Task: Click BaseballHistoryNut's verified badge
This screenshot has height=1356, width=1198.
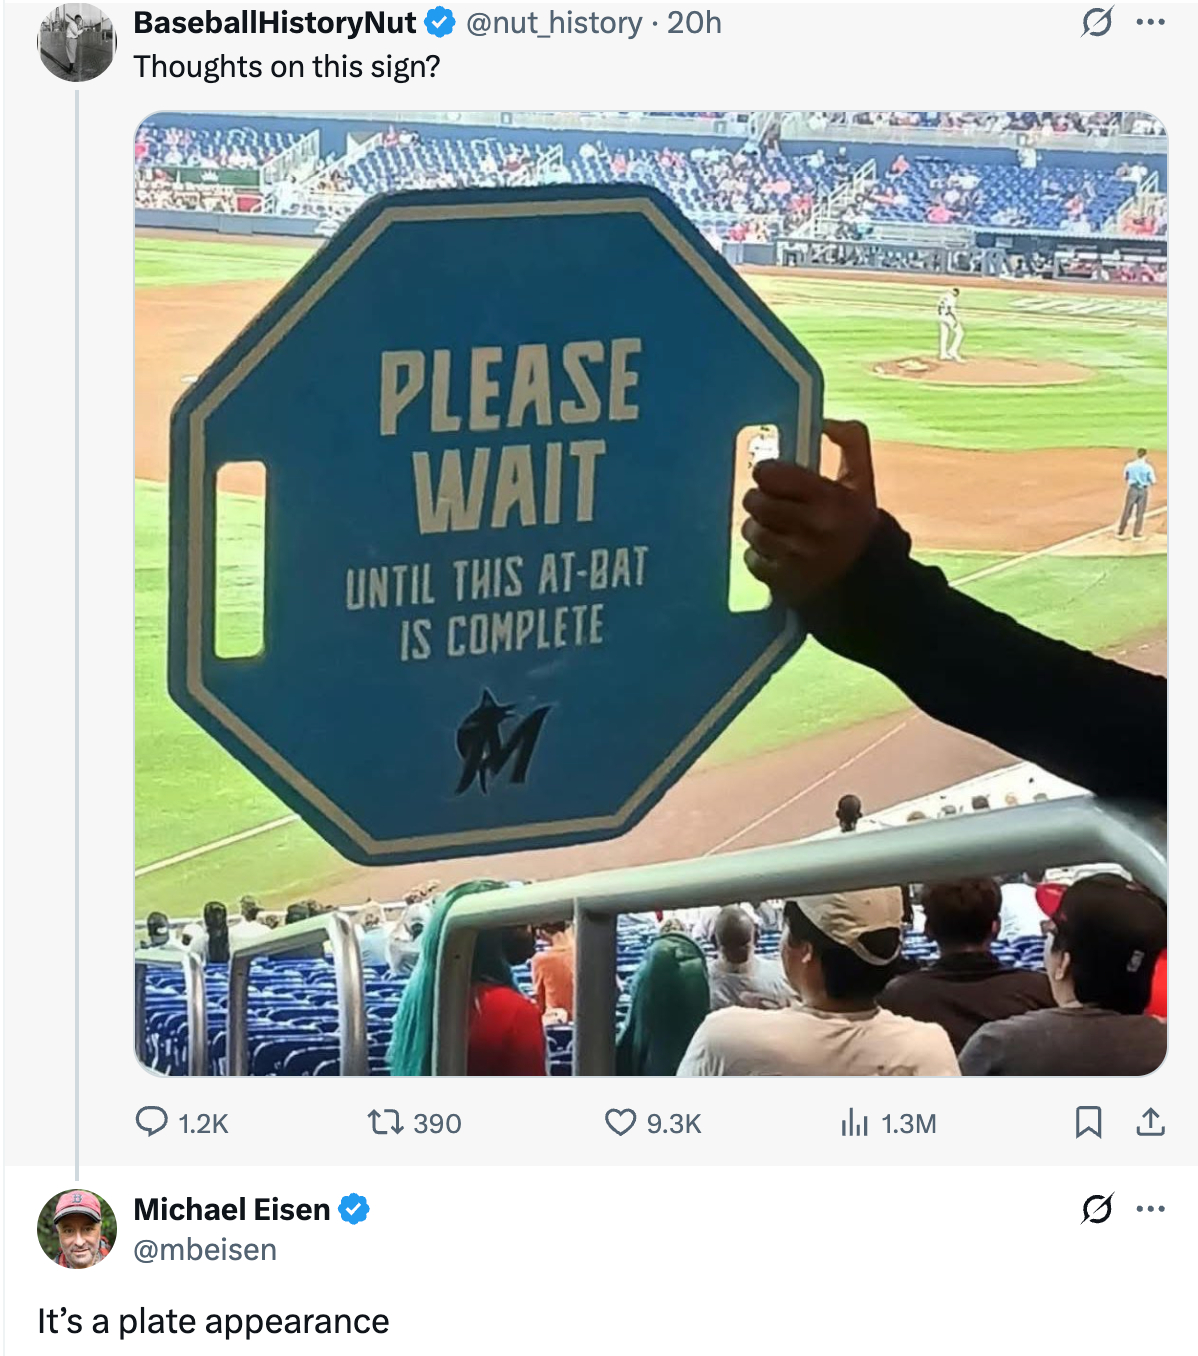Action: (440, 22)
